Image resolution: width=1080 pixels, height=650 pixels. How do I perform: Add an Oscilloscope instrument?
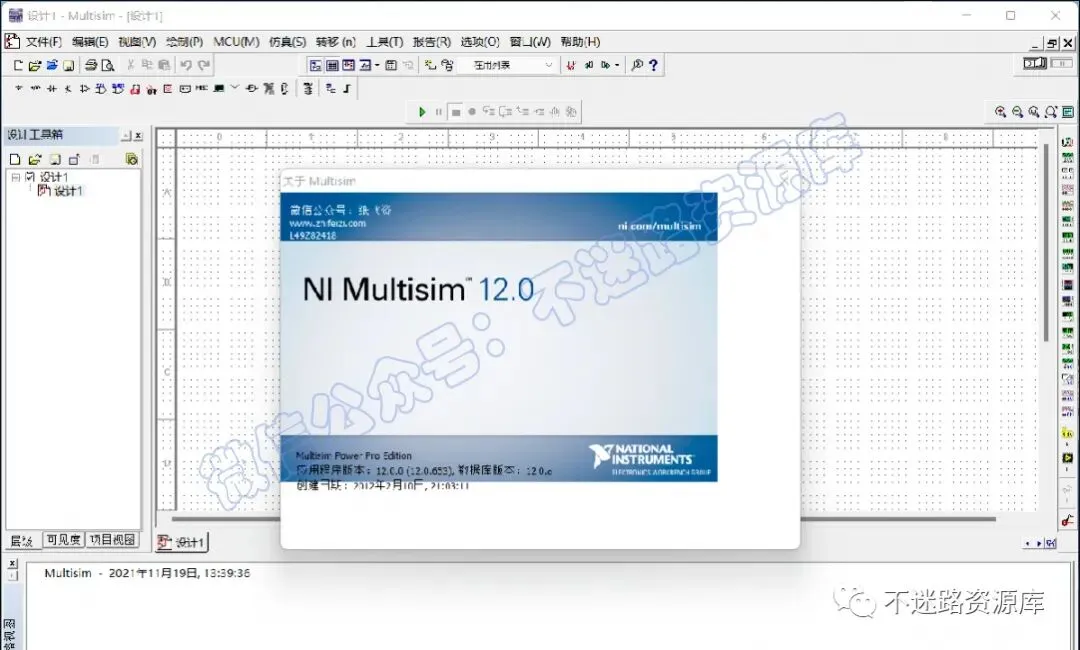tap(1067, 190)
